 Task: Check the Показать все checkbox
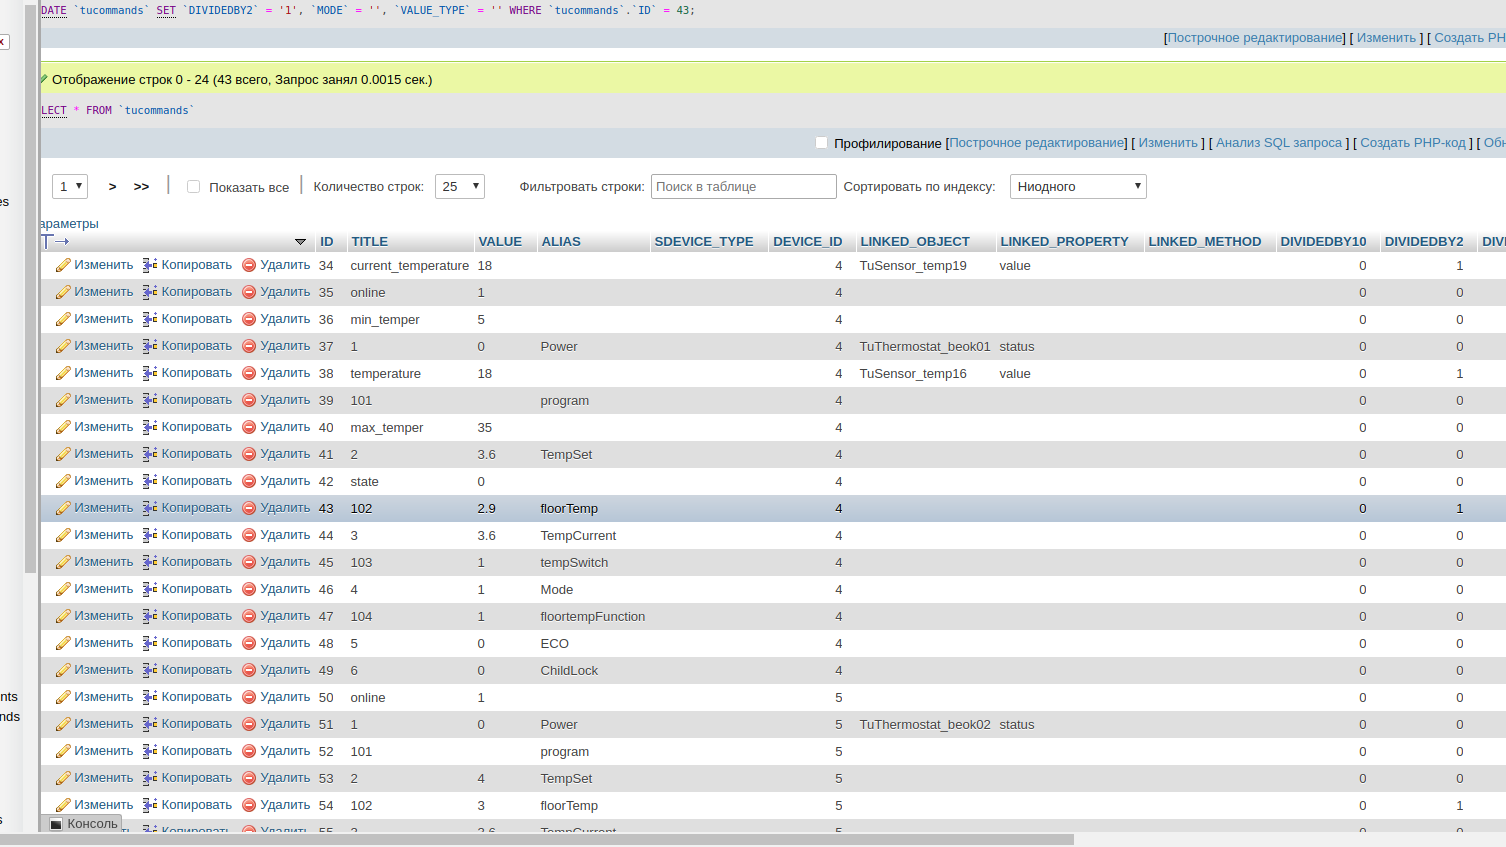(x=194, y=187)
